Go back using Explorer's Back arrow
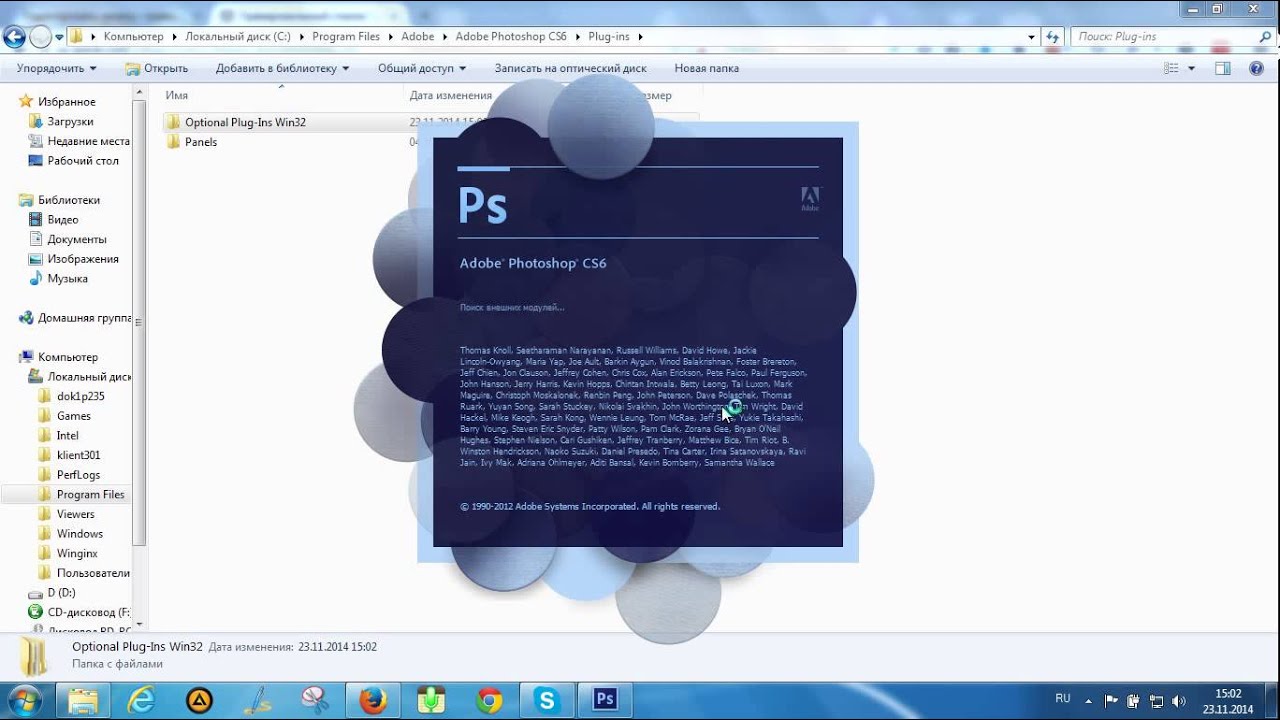 (x=14, y=37)
